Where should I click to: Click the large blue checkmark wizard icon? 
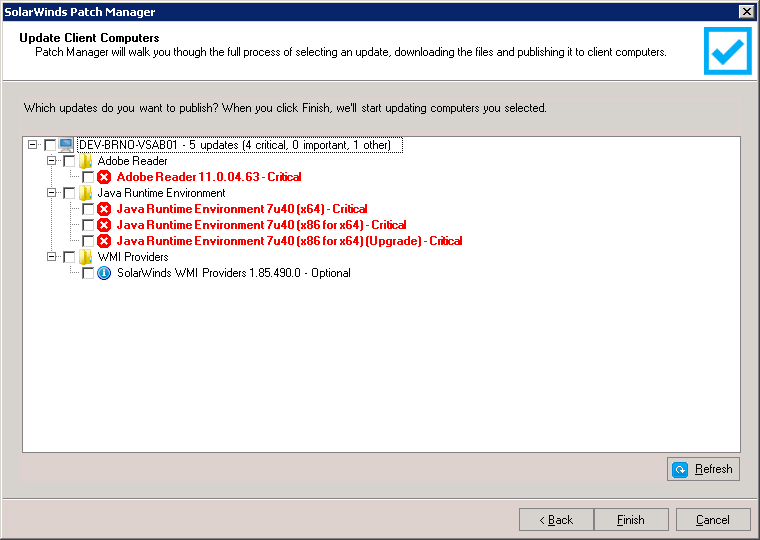pyautogui.click(x=728, y=51)
